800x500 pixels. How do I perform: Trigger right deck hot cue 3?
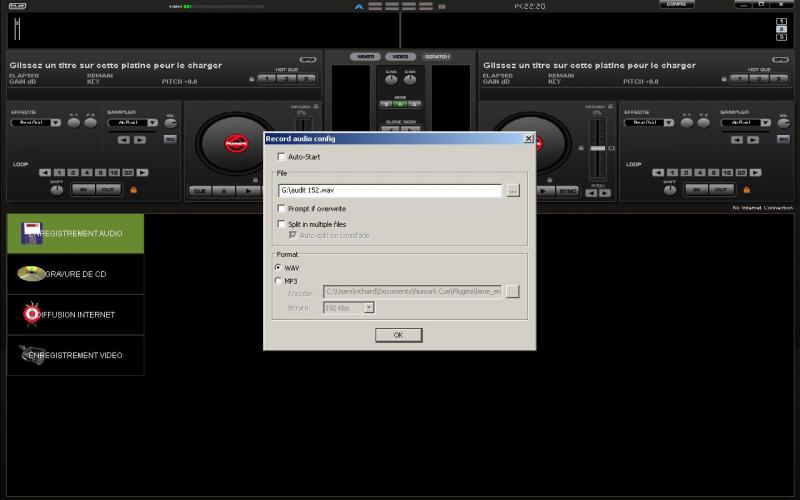(x=779, y=79)
